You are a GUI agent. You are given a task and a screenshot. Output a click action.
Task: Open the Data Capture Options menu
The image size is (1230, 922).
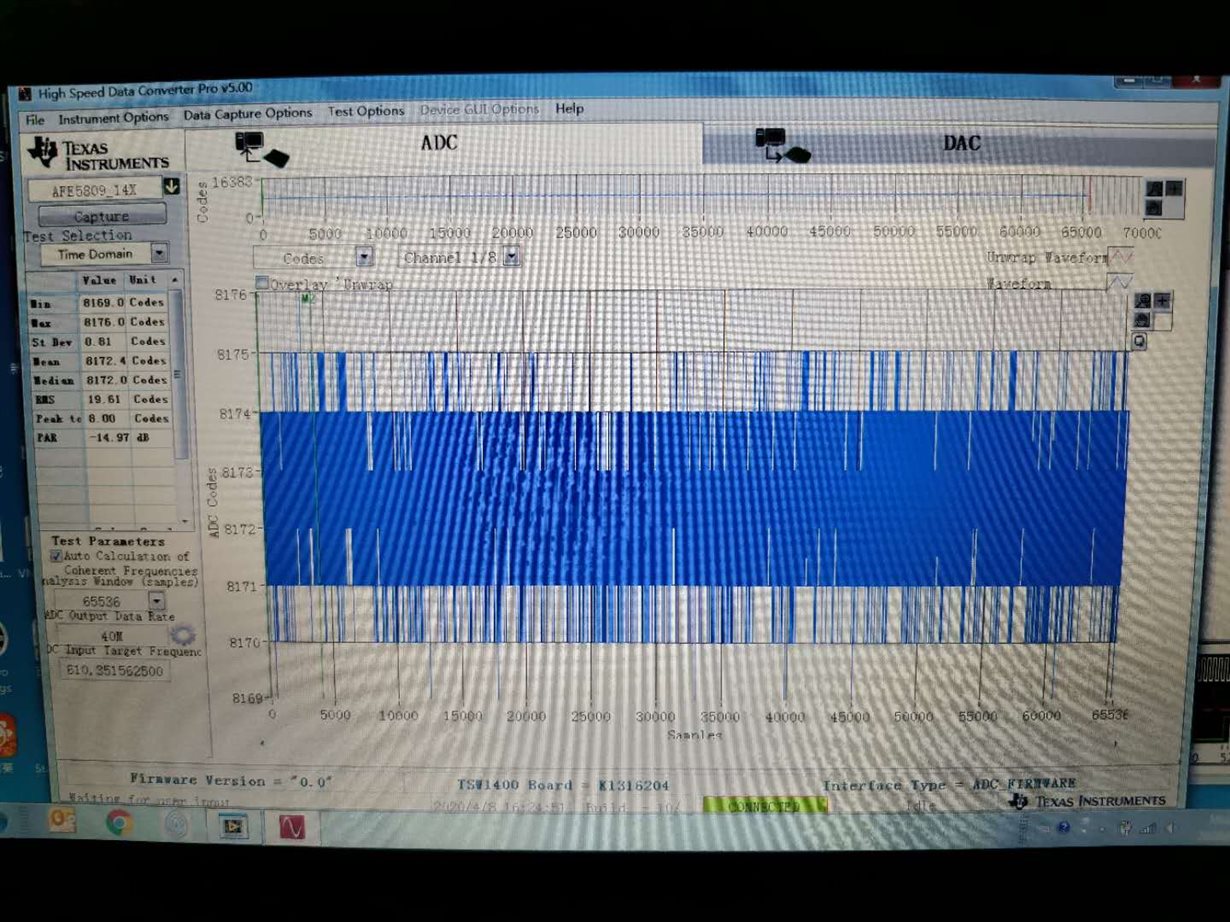248,114
